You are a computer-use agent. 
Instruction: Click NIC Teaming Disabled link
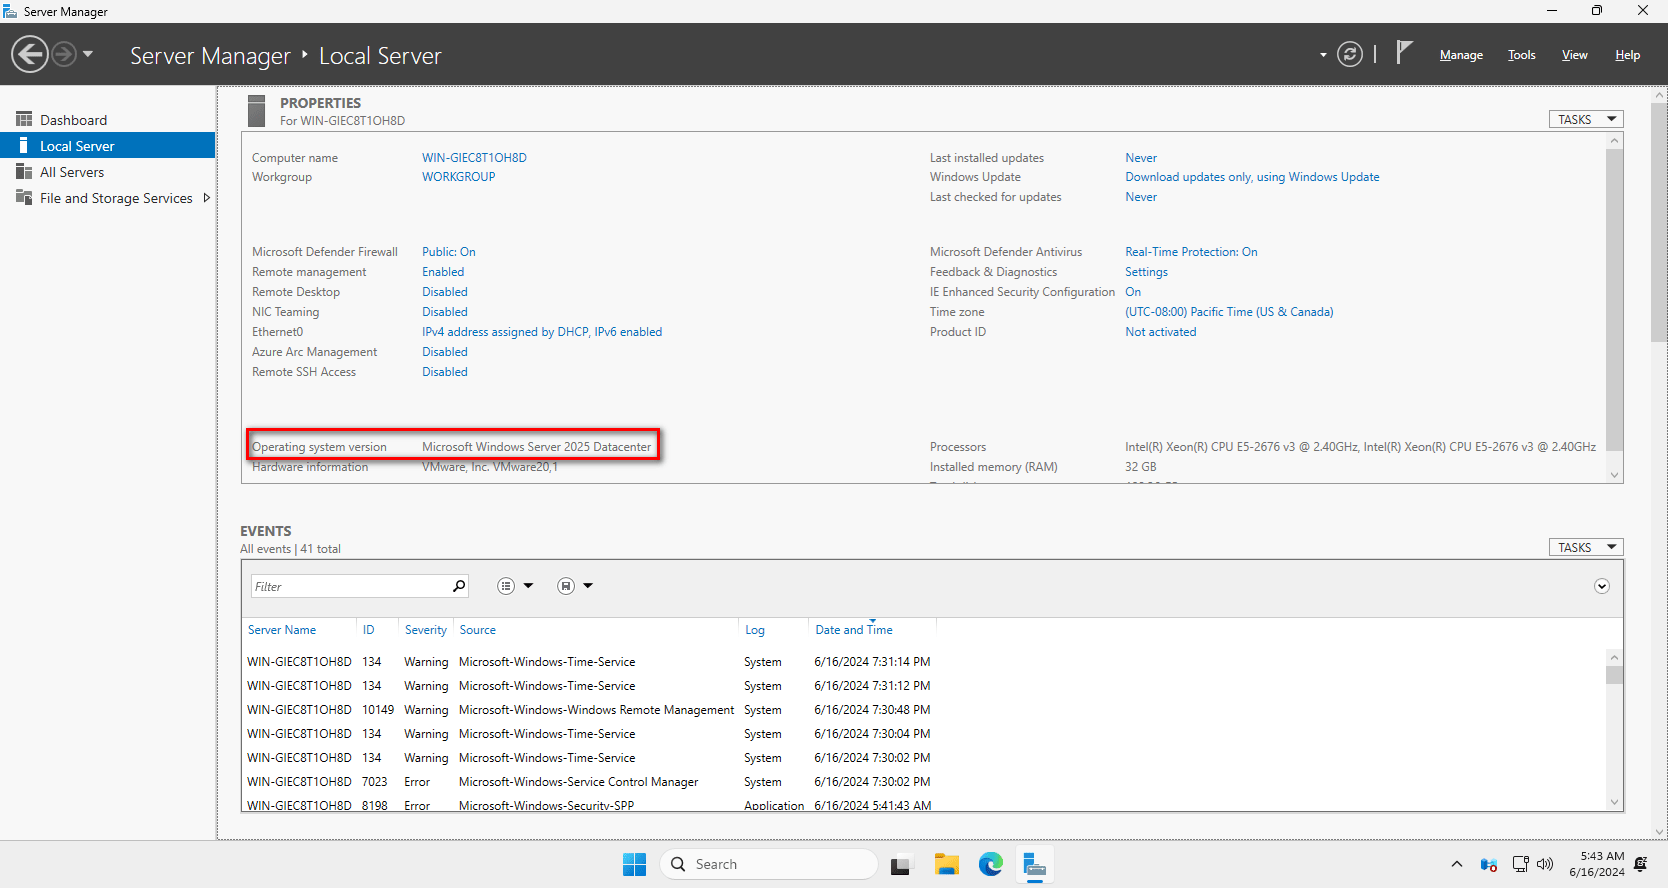[444, 312]
